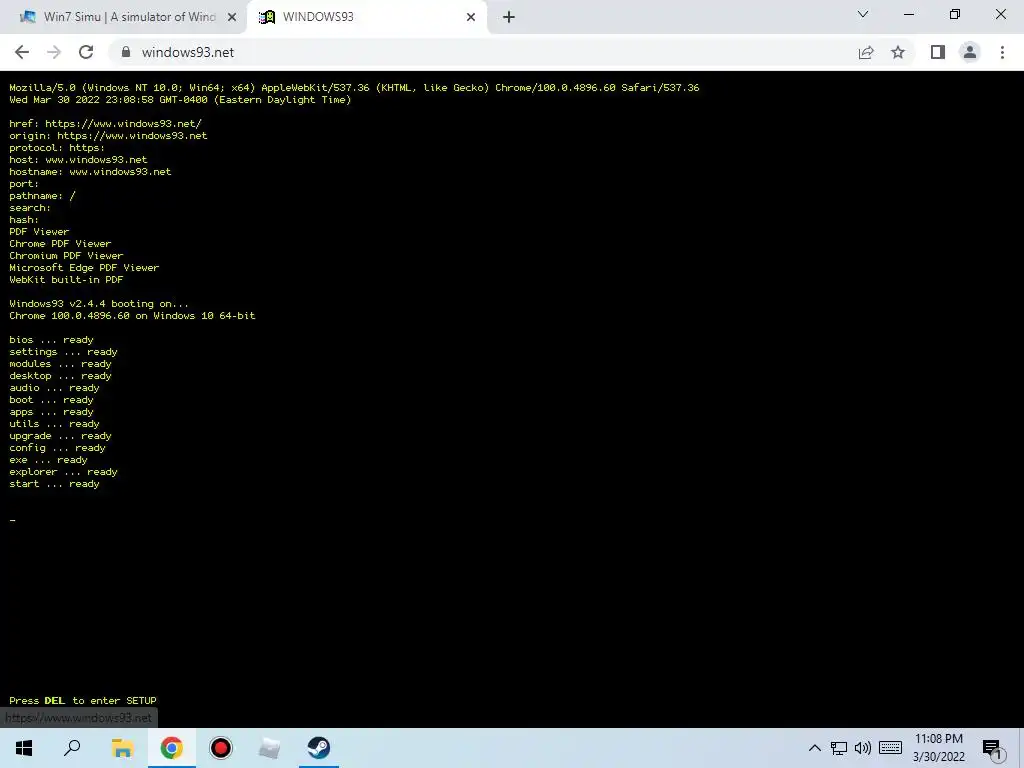1024x768 pixels.
Task: Open the taskbar clock and calendar
Action: point(938,748)
